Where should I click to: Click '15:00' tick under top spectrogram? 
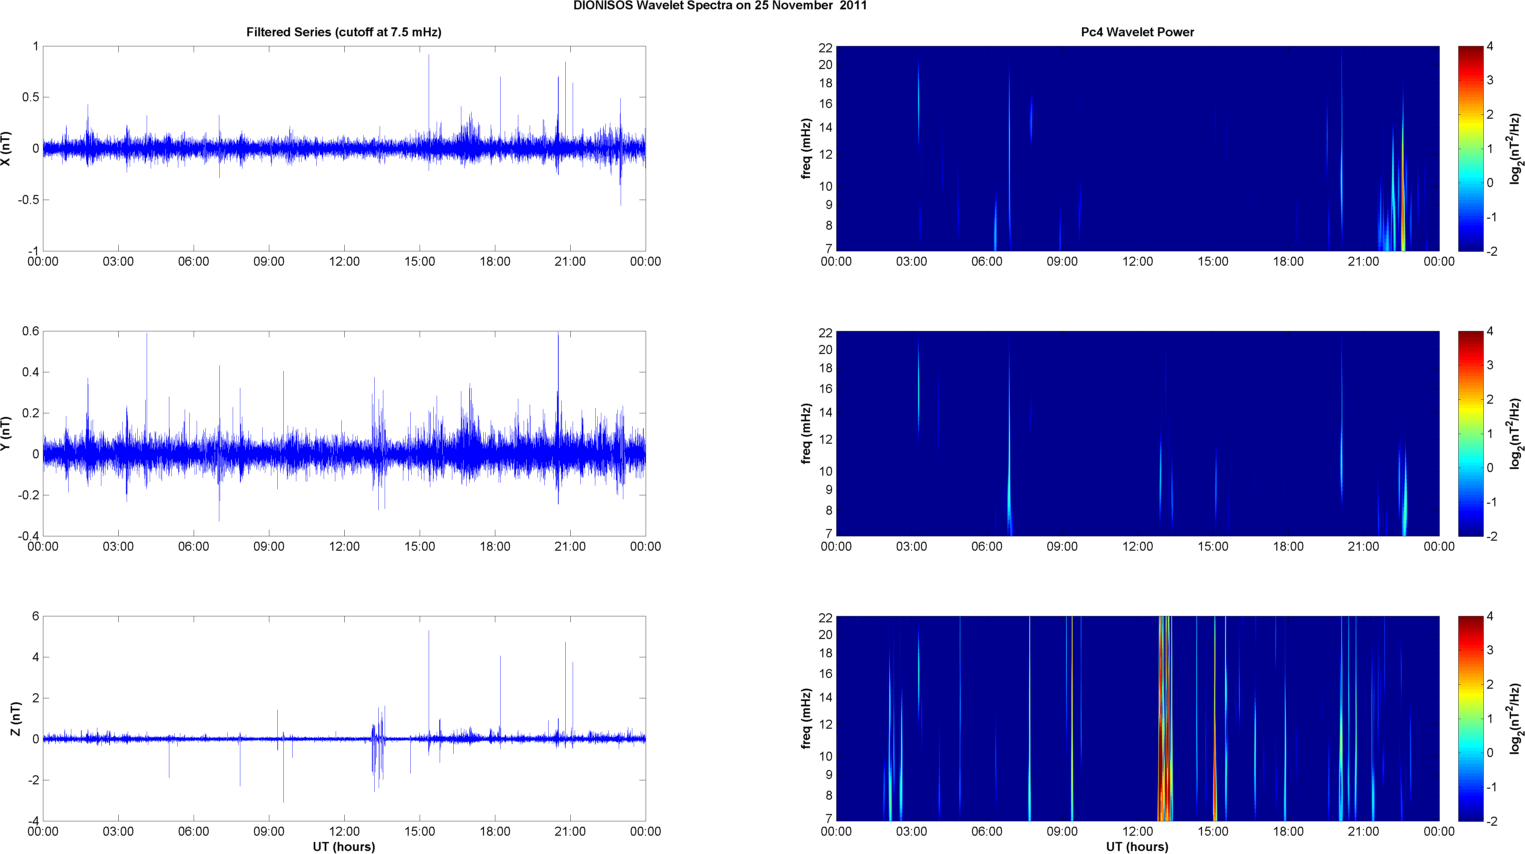[x=1213, y=262]
